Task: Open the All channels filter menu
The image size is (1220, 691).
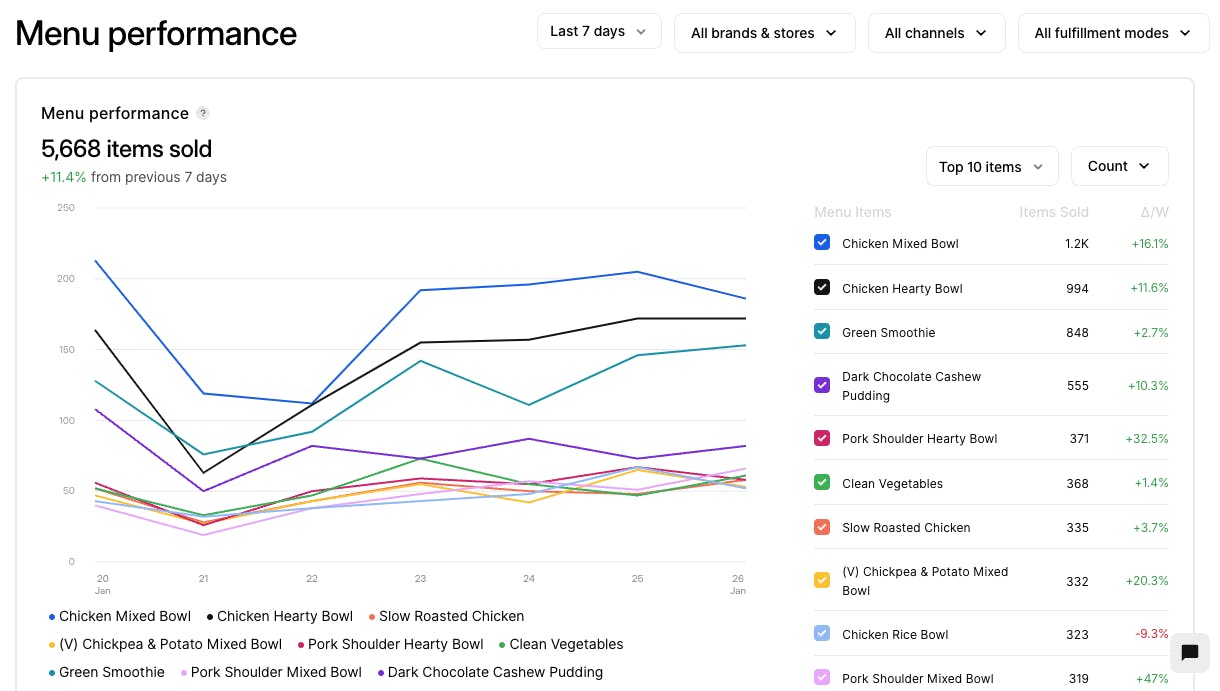Action: 936,33
